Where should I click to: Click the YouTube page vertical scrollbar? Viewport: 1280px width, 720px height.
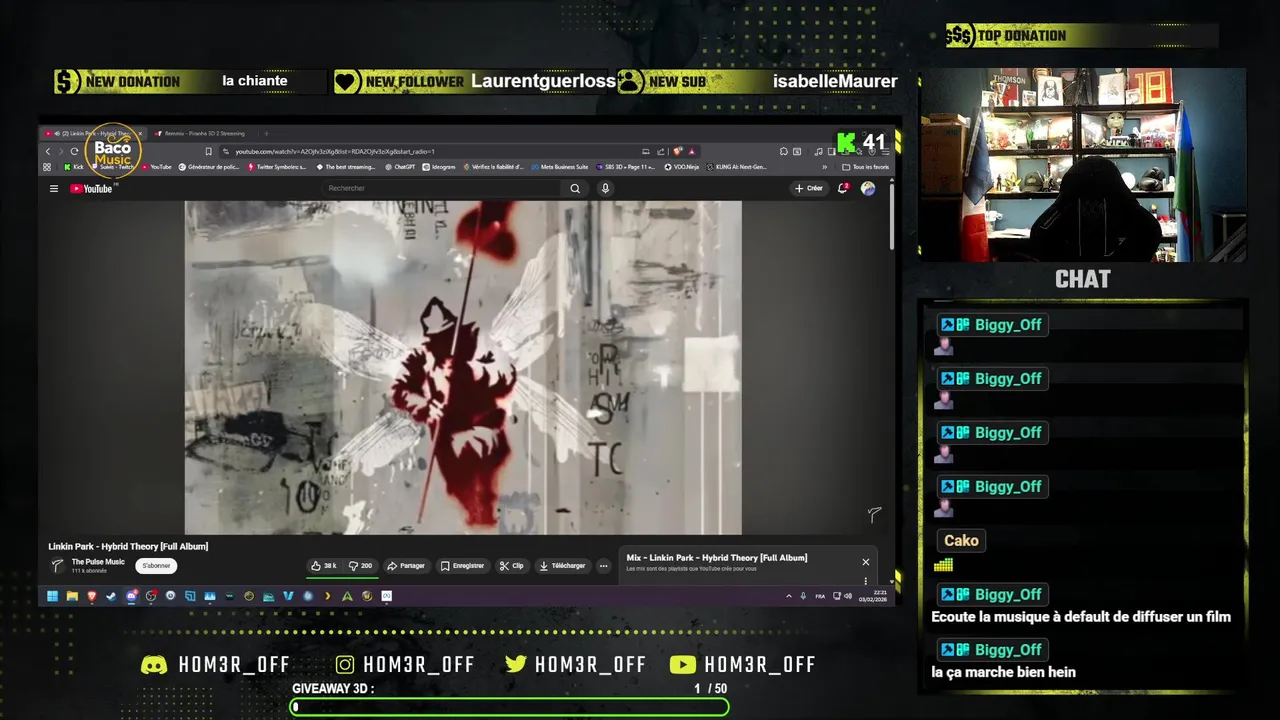click(892, 215)
